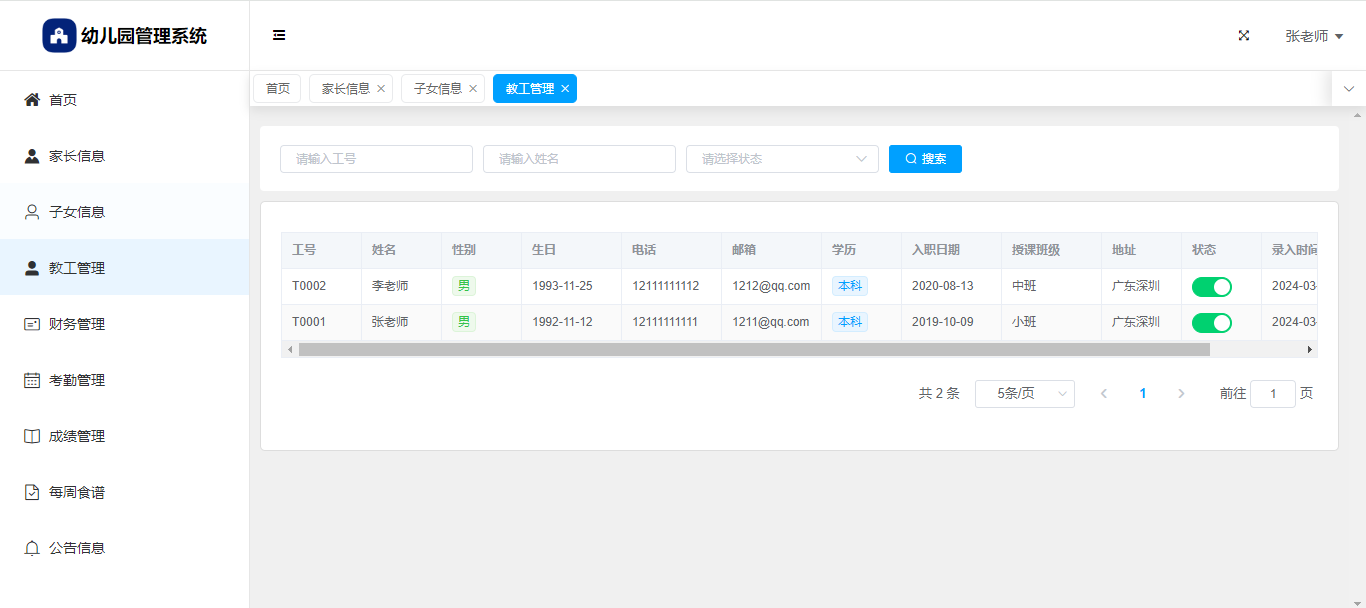Viewport: 1366px width, 608px height.
Task: Click the kindergarten system logo icon
Action: [59, 36]
